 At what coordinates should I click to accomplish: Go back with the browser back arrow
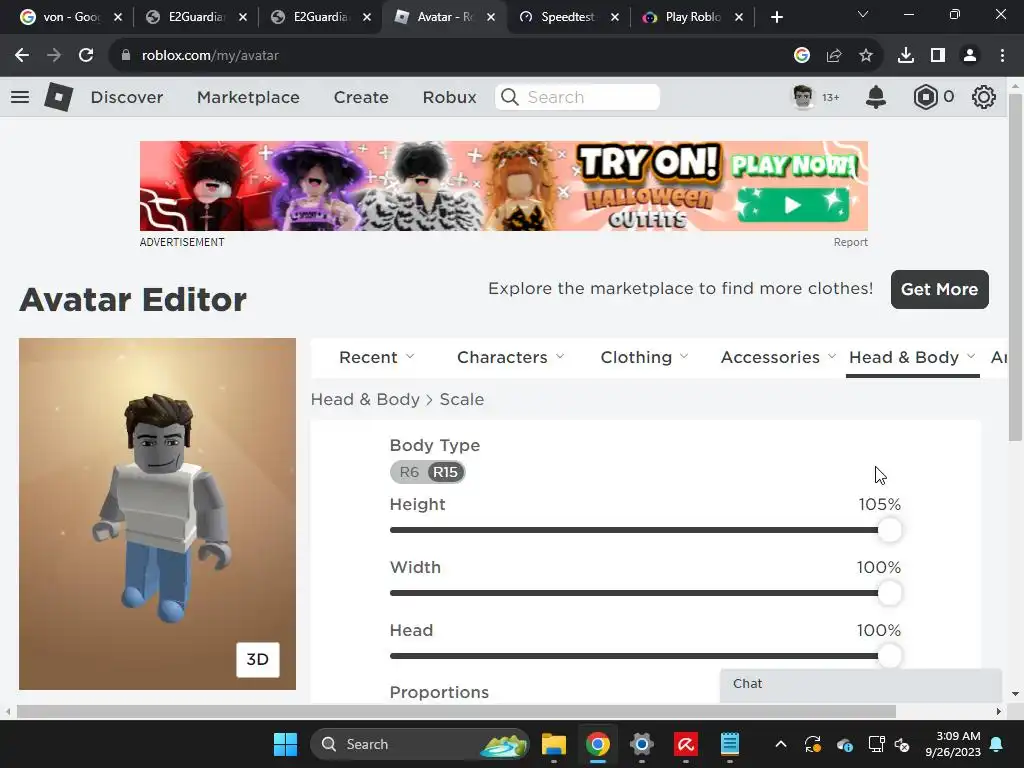tap(22, 56)
